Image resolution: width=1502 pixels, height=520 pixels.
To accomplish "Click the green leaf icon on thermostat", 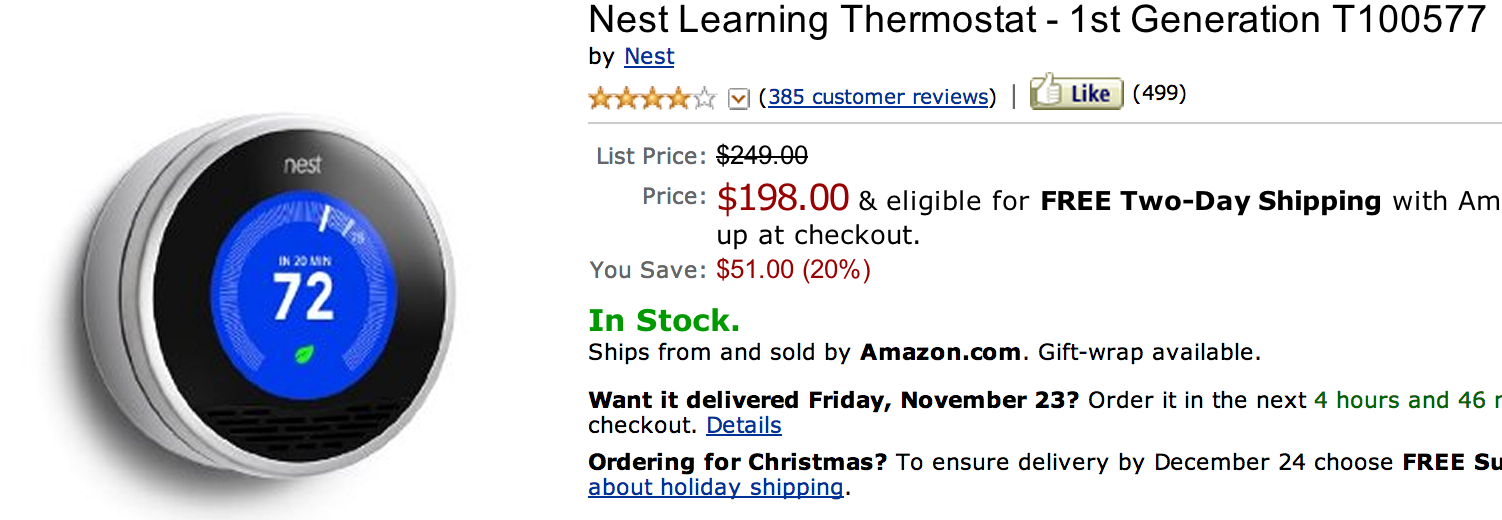I will click(x=301, y=353).
